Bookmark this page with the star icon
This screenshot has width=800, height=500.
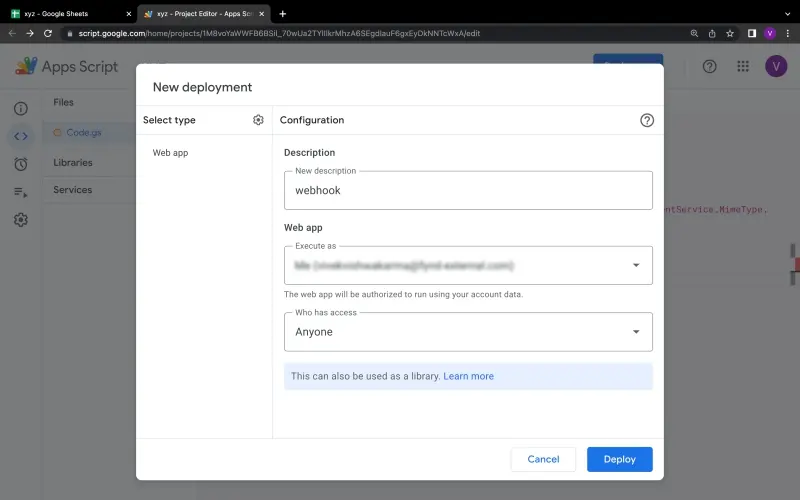click(x=730, y=33)
